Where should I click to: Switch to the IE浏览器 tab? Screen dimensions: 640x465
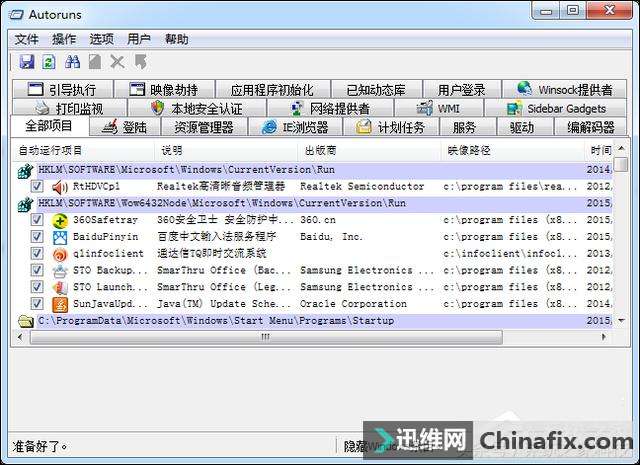tap(295, 127)
